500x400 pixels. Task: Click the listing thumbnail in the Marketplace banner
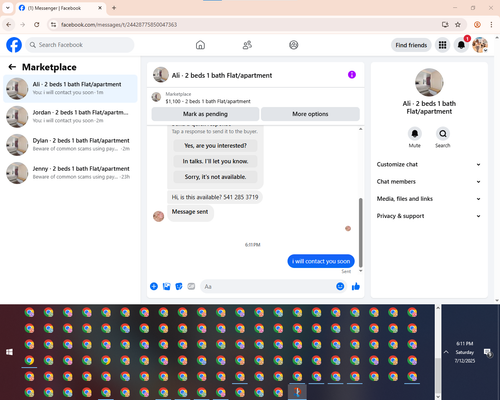(156, 97)
